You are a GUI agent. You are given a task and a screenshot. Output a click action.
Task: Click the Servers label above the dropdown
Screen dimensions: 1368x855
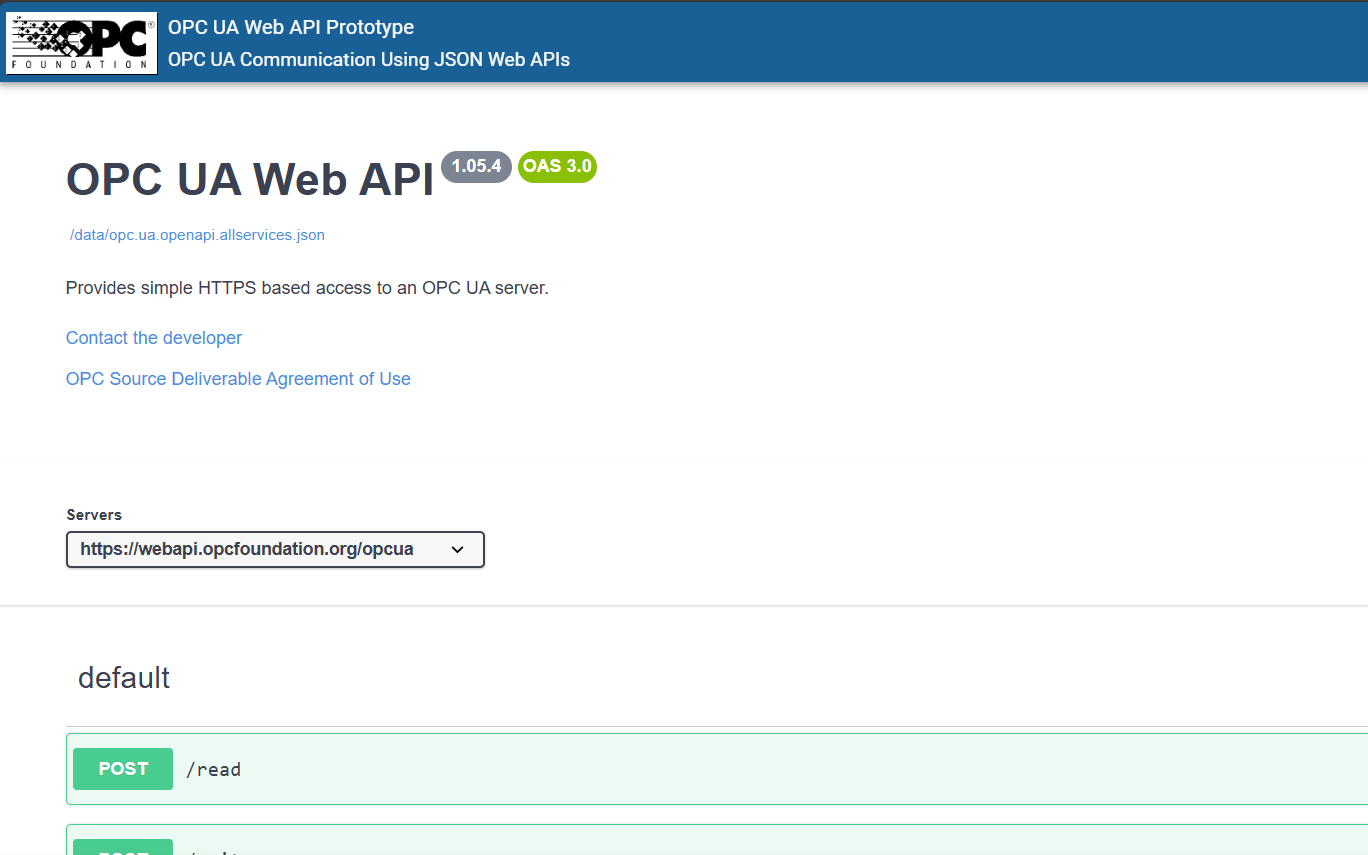94,515
